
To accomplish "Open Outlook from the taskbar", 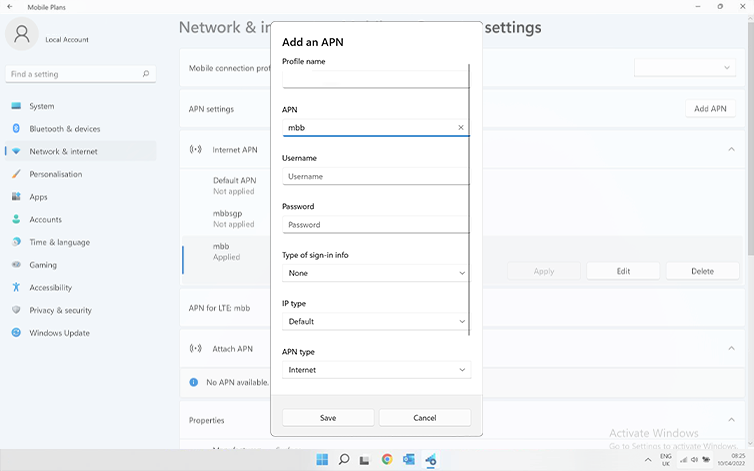I will tap(409, 460).
